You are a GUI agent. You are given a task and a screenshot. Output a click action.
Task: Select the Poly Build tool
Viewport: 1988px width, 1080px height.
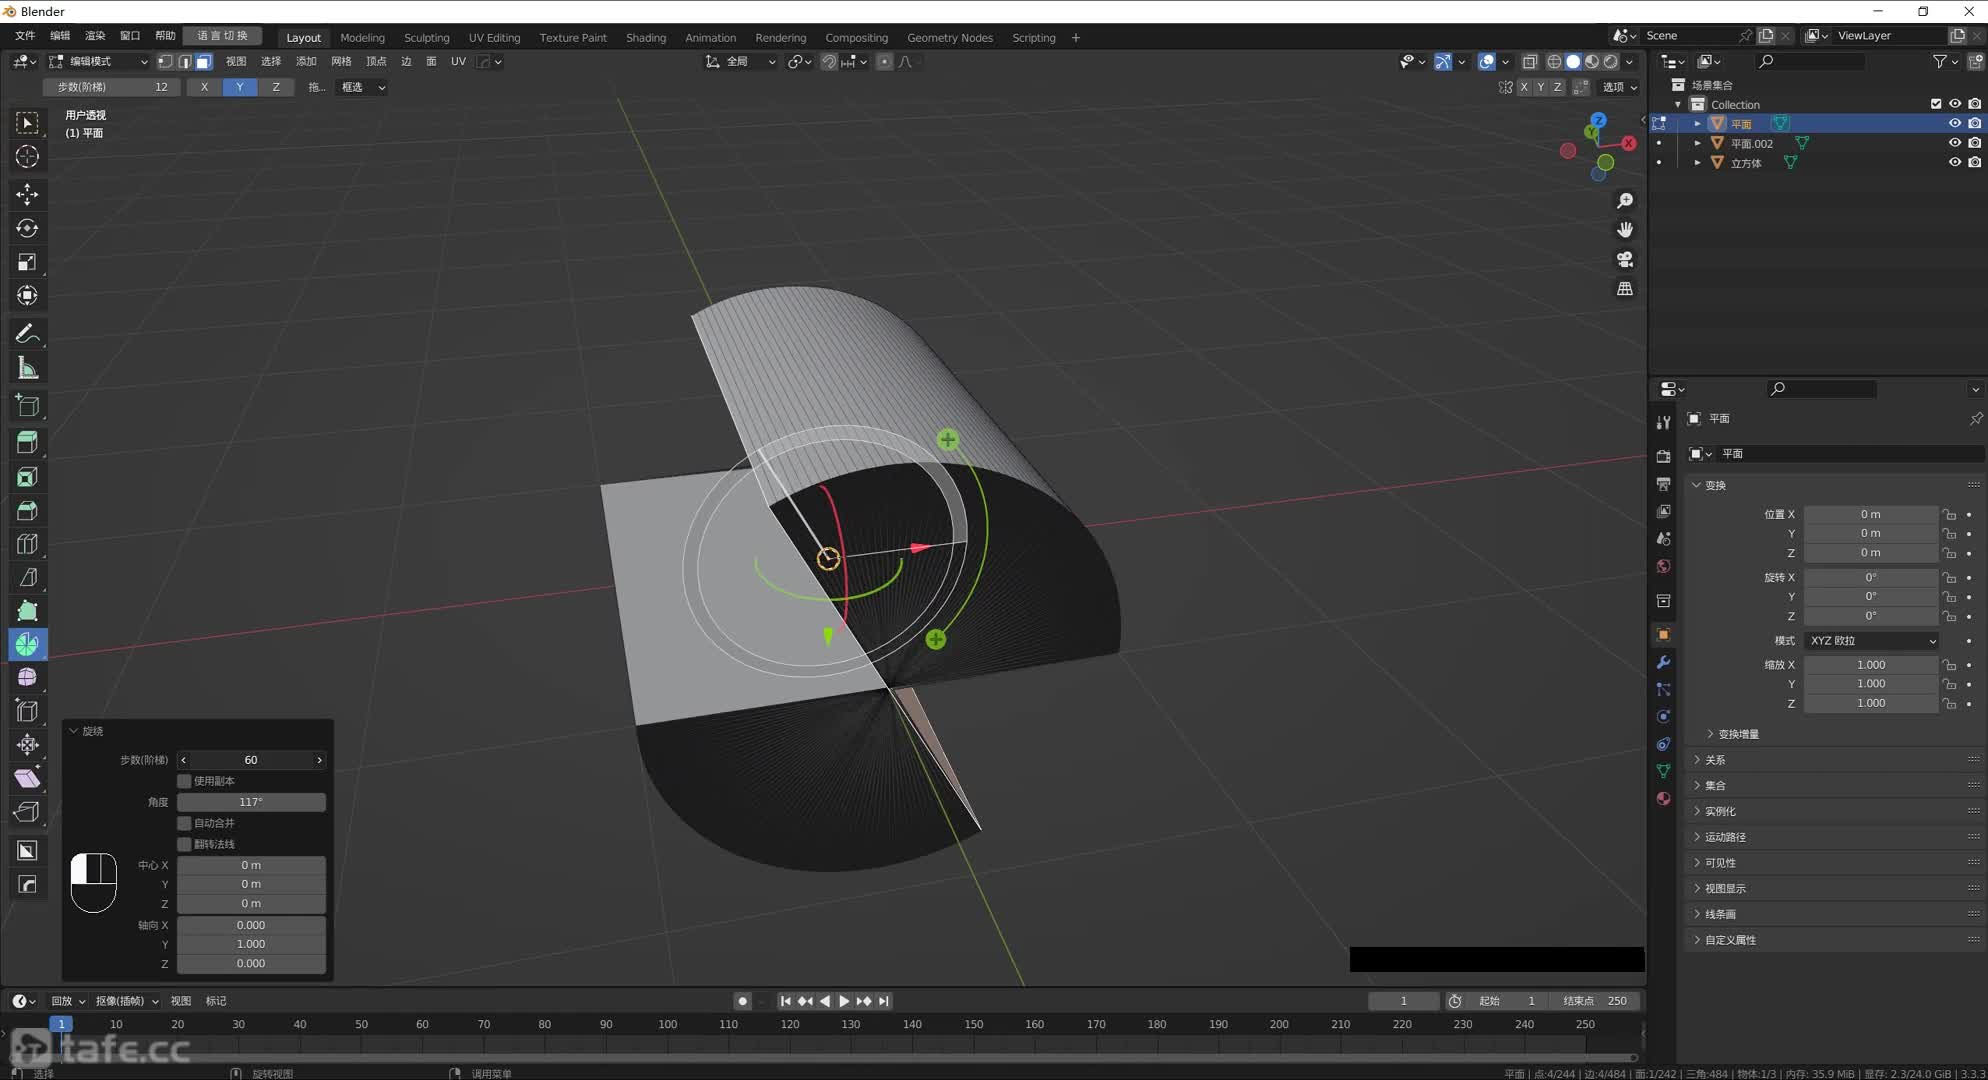point(27,611)
